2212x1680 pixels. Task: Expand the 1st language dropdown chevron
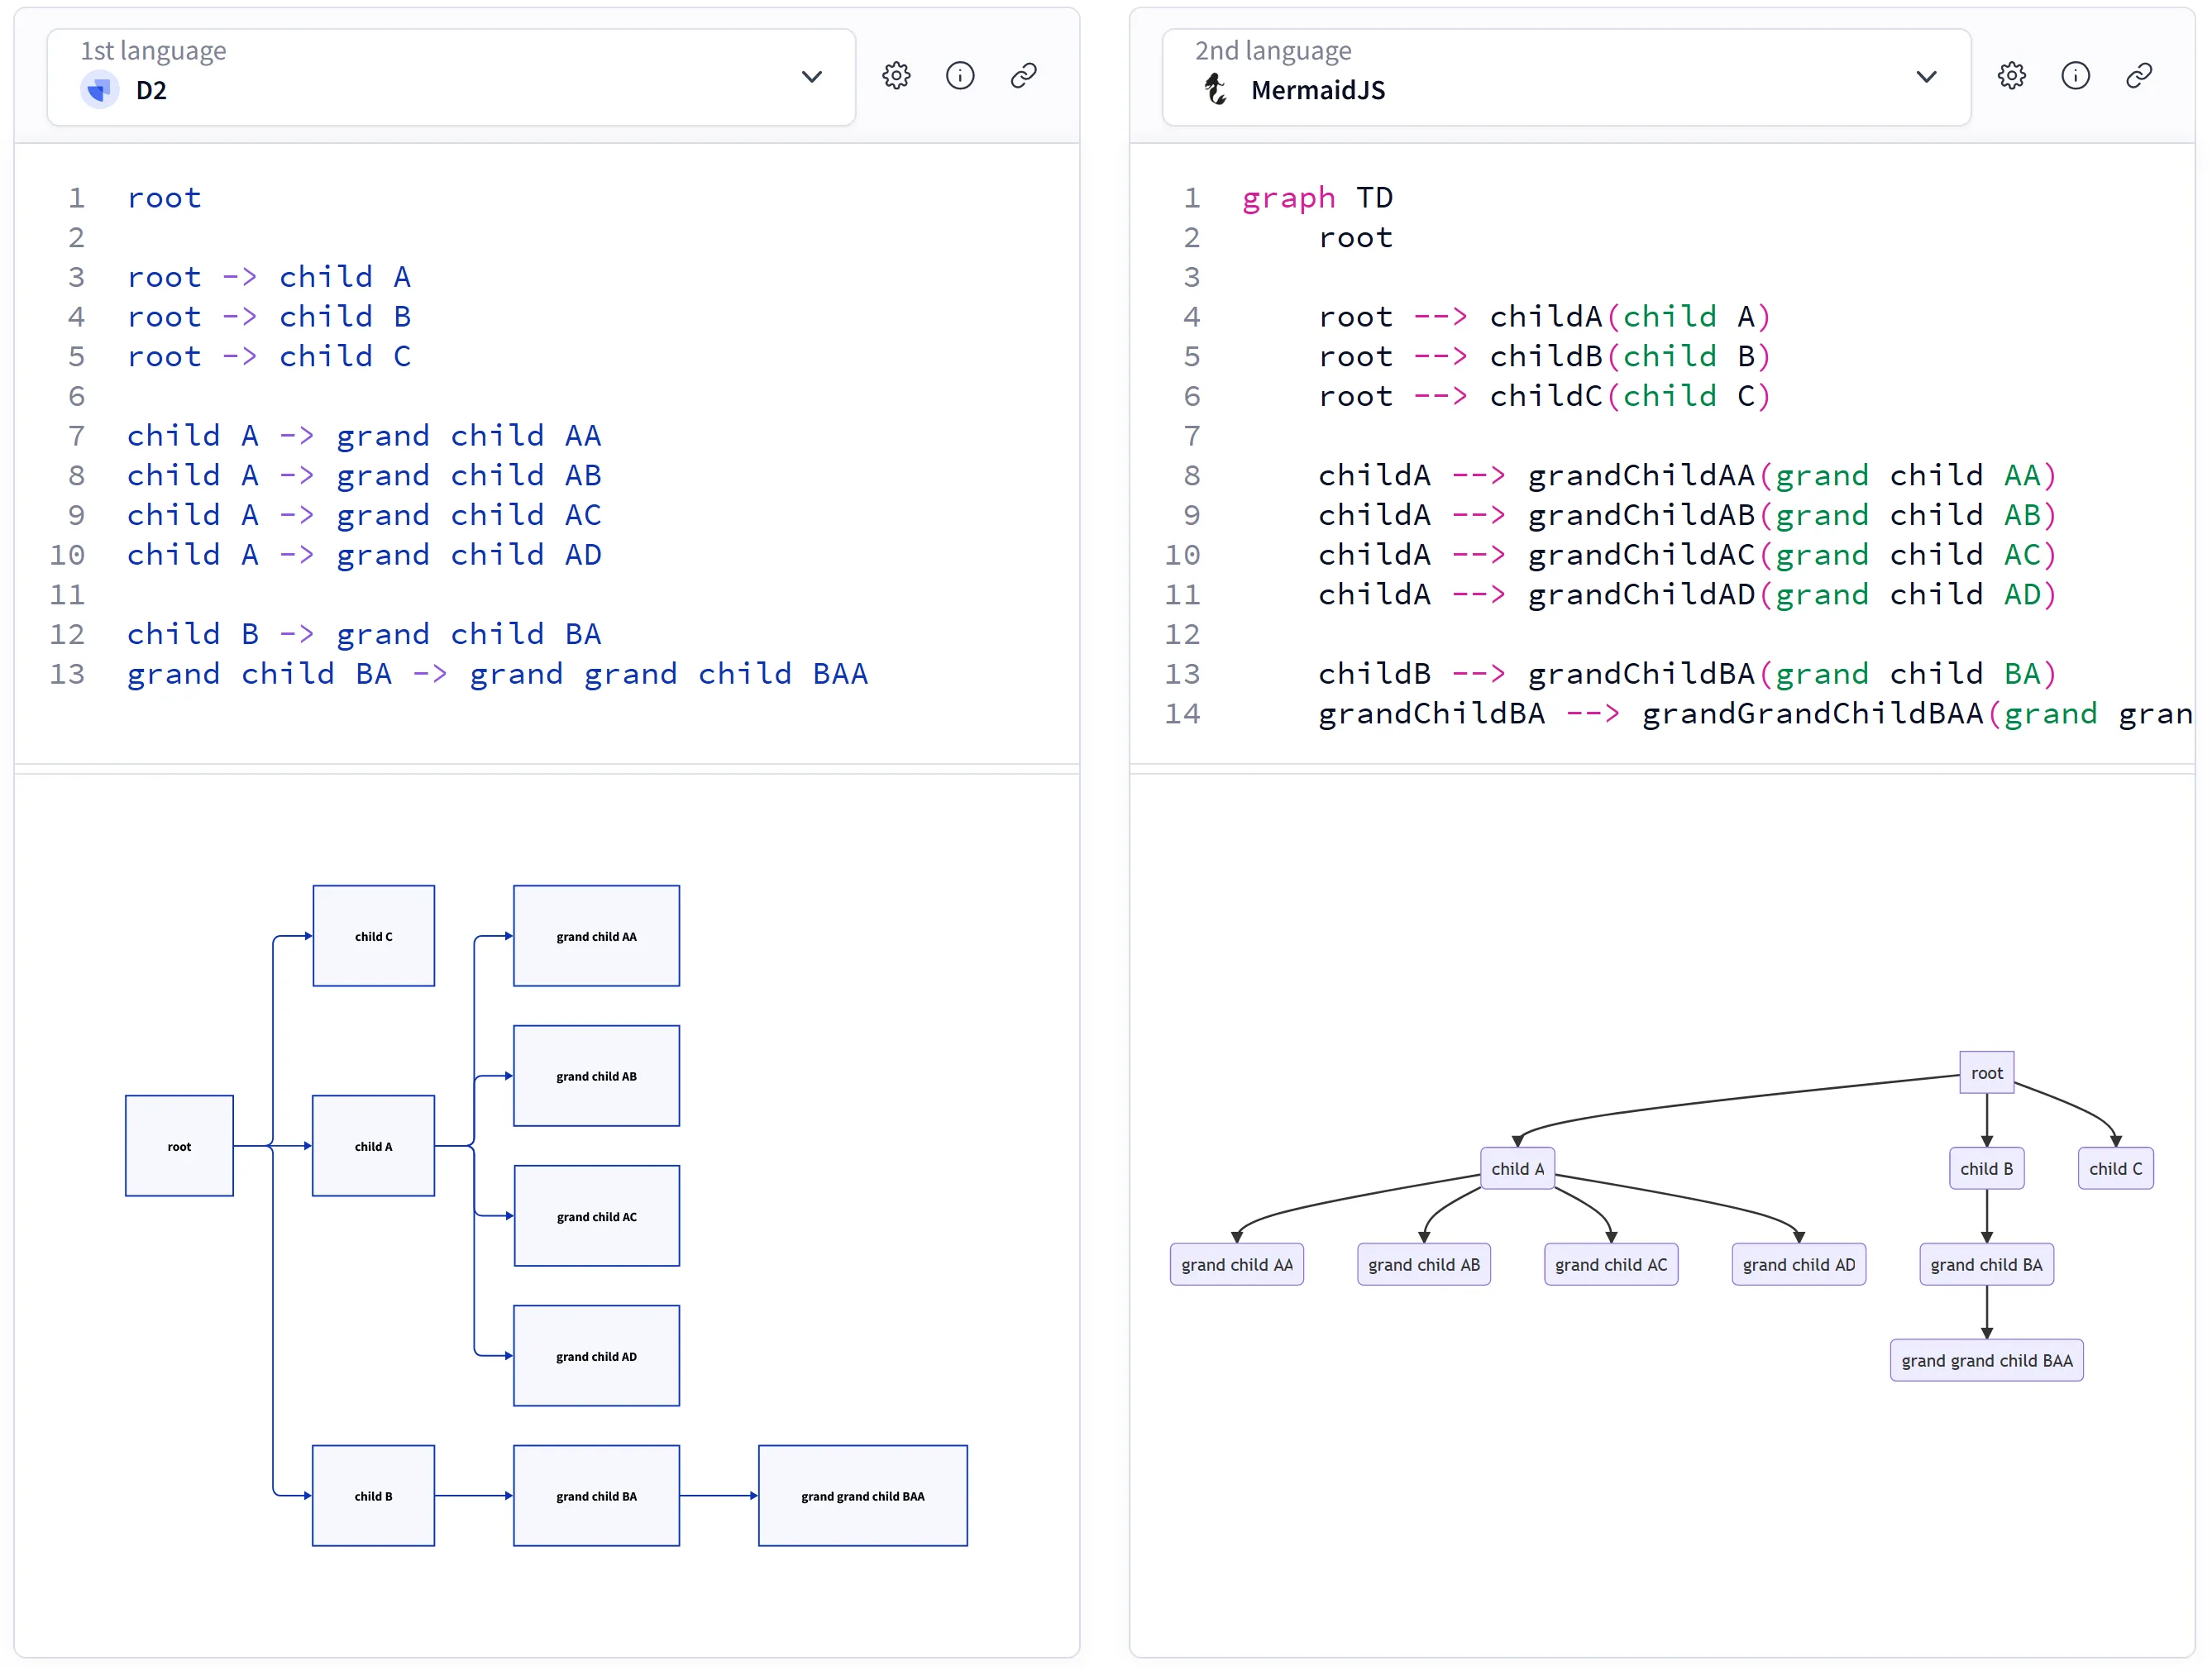coord(811,77)
